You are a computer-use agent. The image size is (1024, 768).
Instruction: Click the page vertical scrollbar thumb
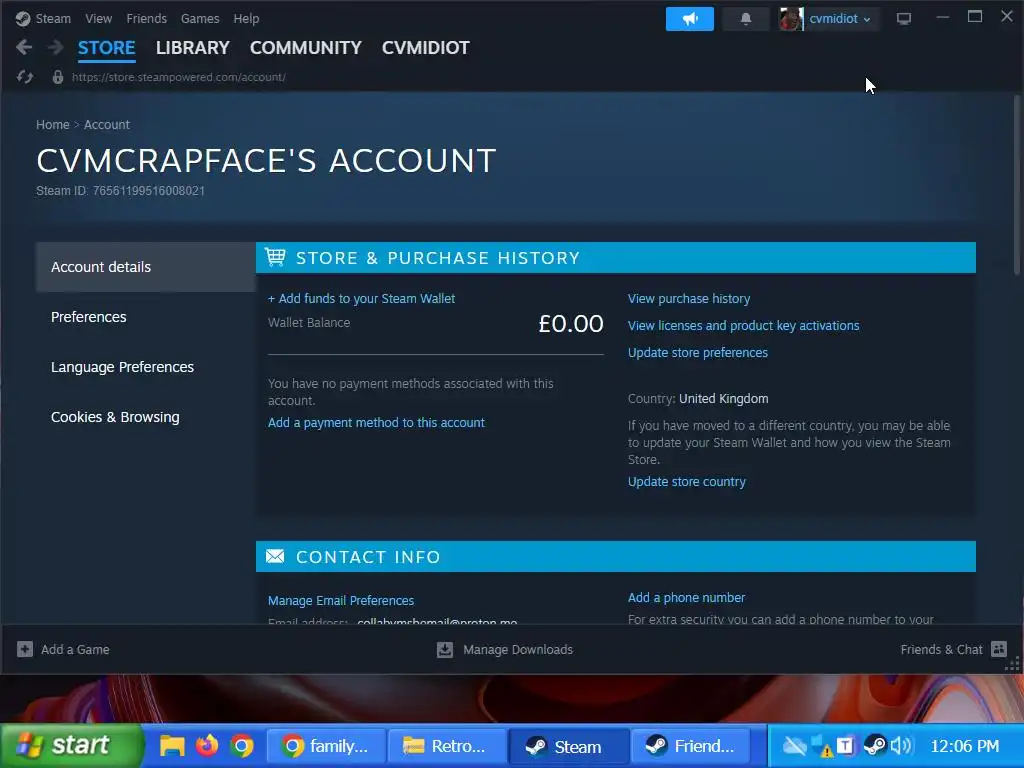coord(1017,185)
